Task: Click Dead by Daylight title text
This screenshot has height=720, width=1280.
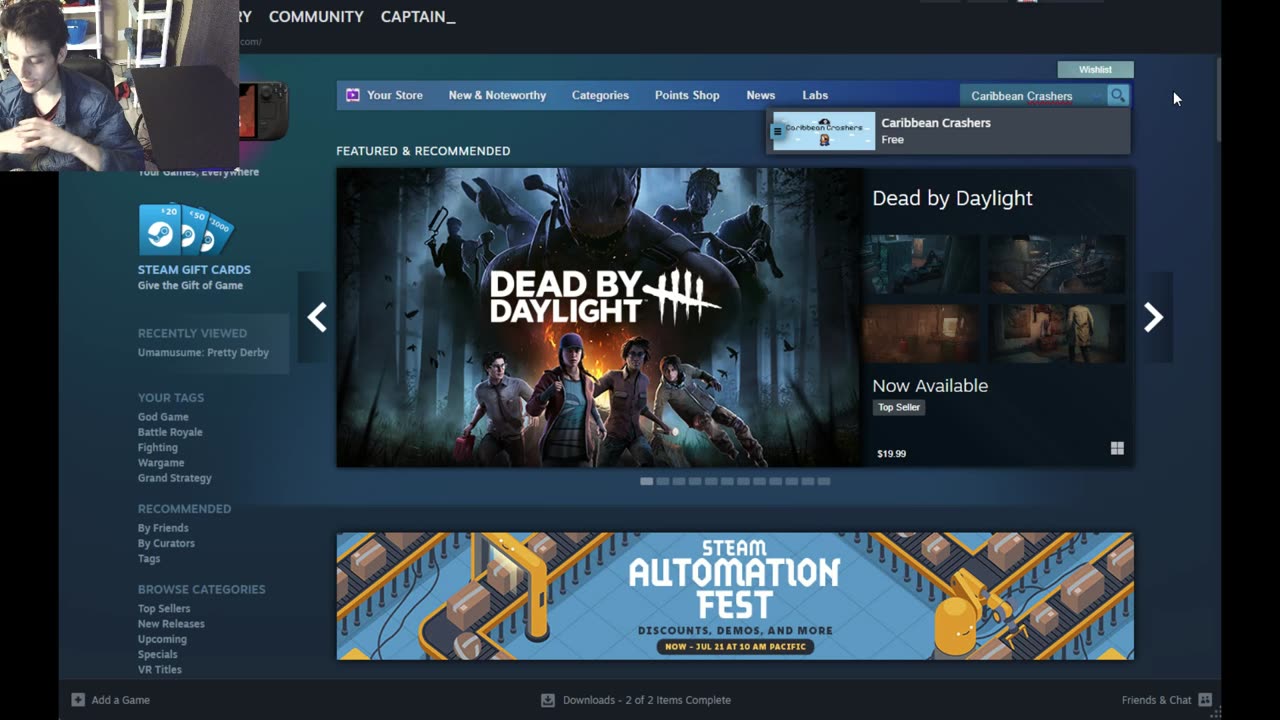Action: (952, 198)
